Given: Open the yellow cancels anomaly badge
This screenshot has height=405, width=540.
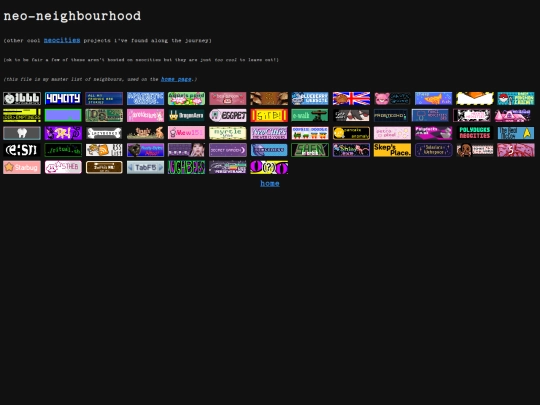Looking at the screenshot, I should (351, 133).
